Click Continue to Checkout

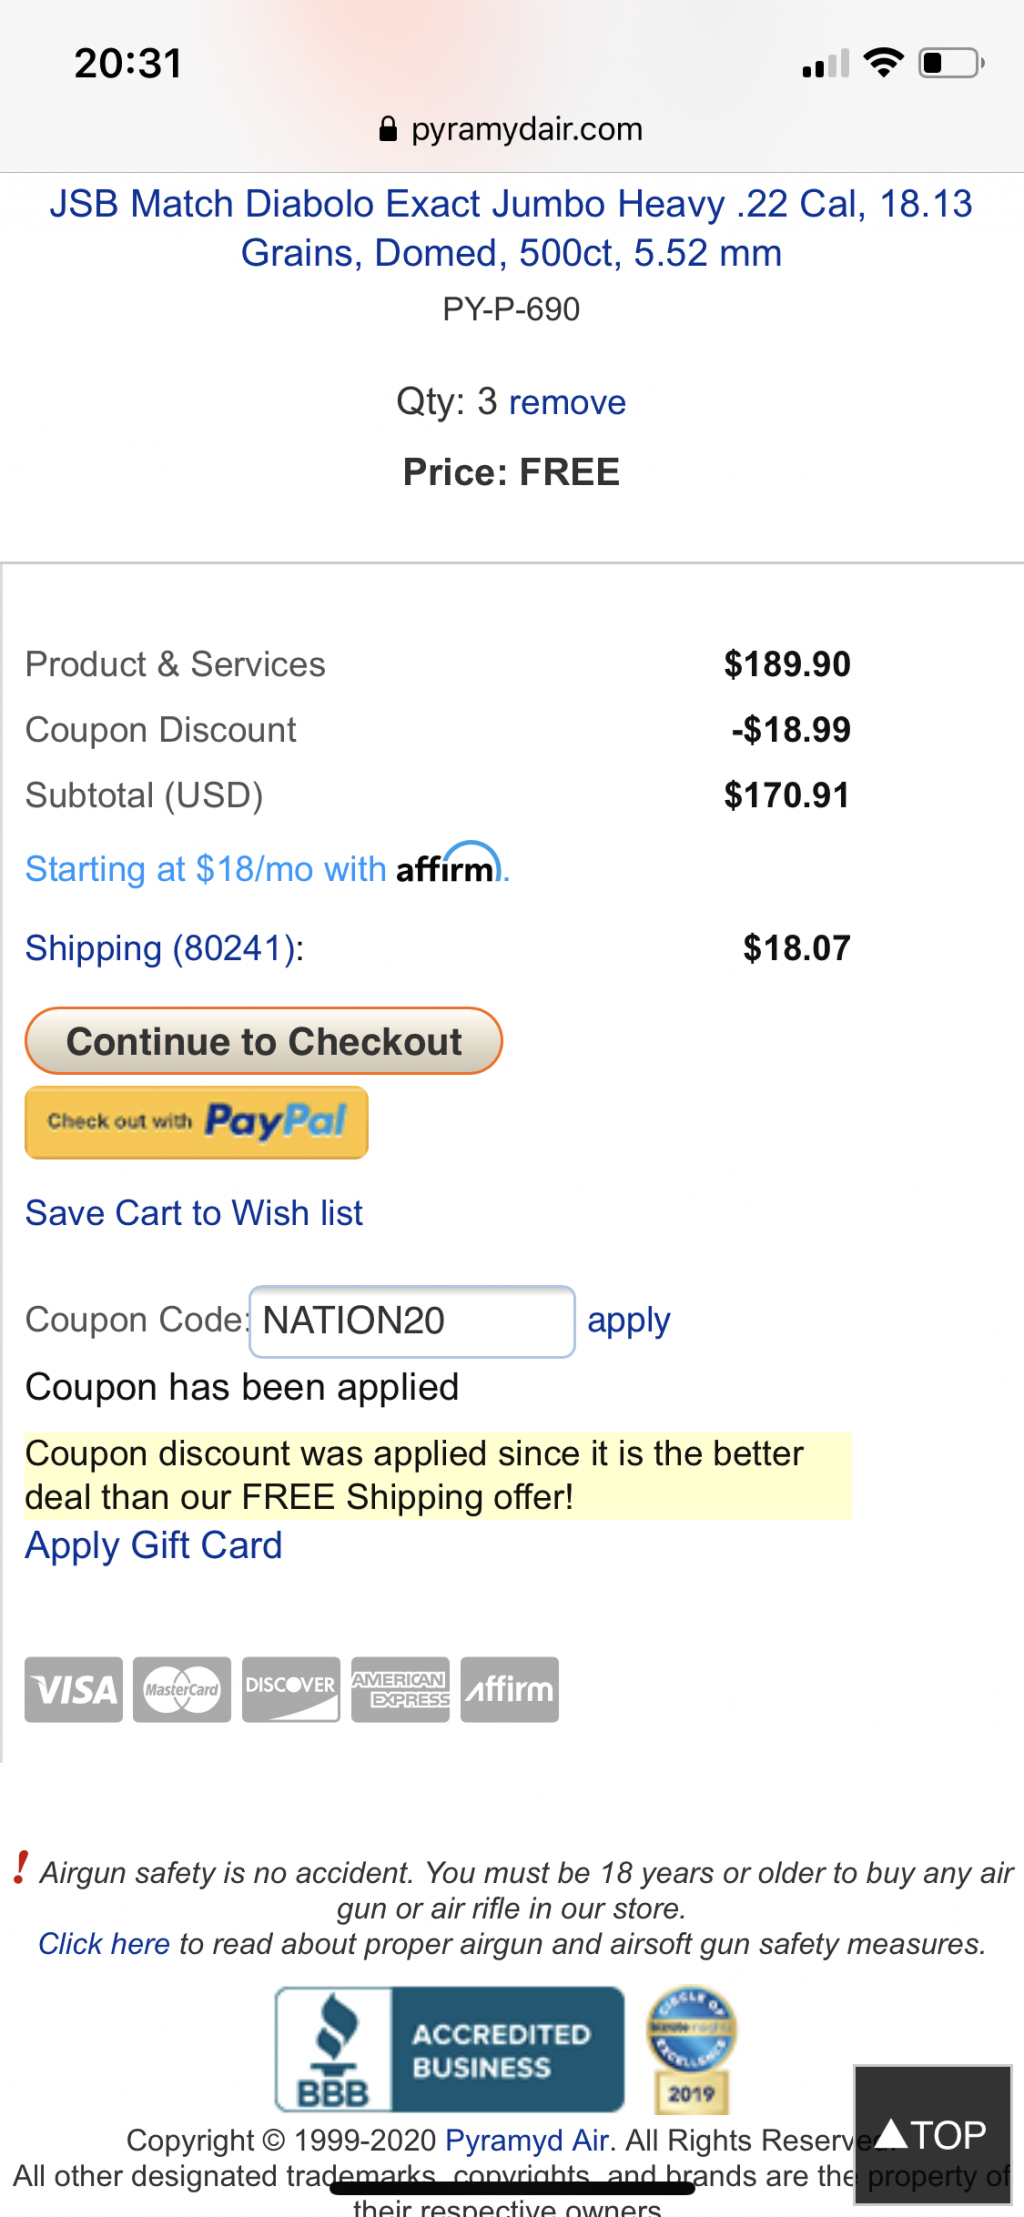264,1041
